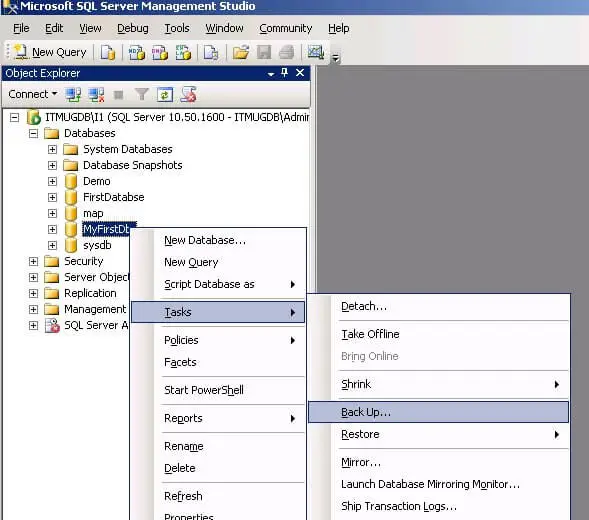This screenshot has width=589, height=520.
Task: Expand the FirstDatabse database node
Action: [52, 198]
